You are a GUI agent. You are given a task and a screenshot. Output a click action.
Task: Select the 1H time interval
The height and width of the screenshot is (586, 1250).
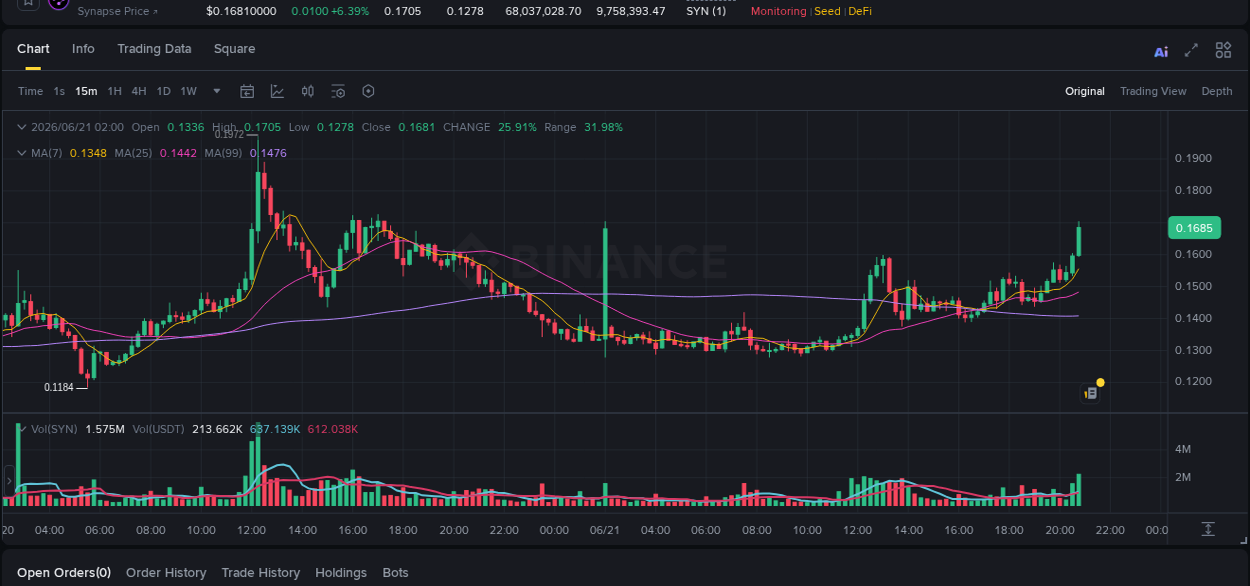tap(114, 91)
